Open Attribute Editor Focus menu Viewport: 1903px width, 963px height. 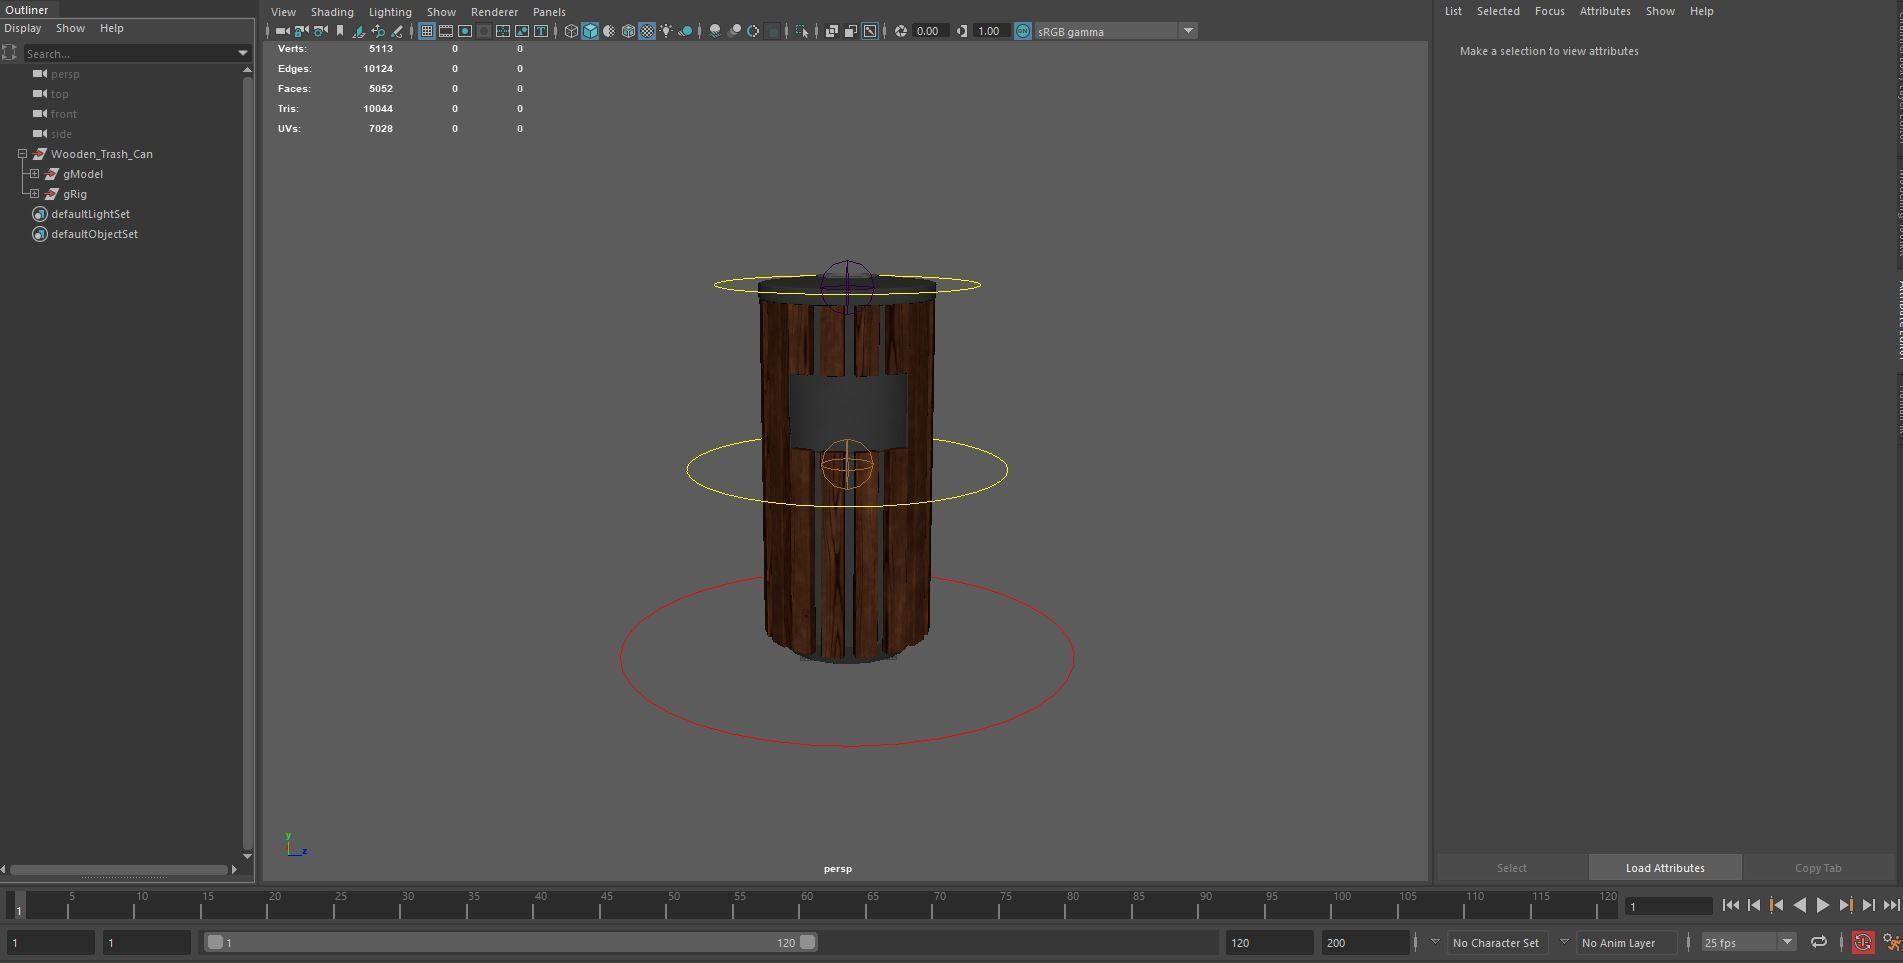coord(1549,11)
